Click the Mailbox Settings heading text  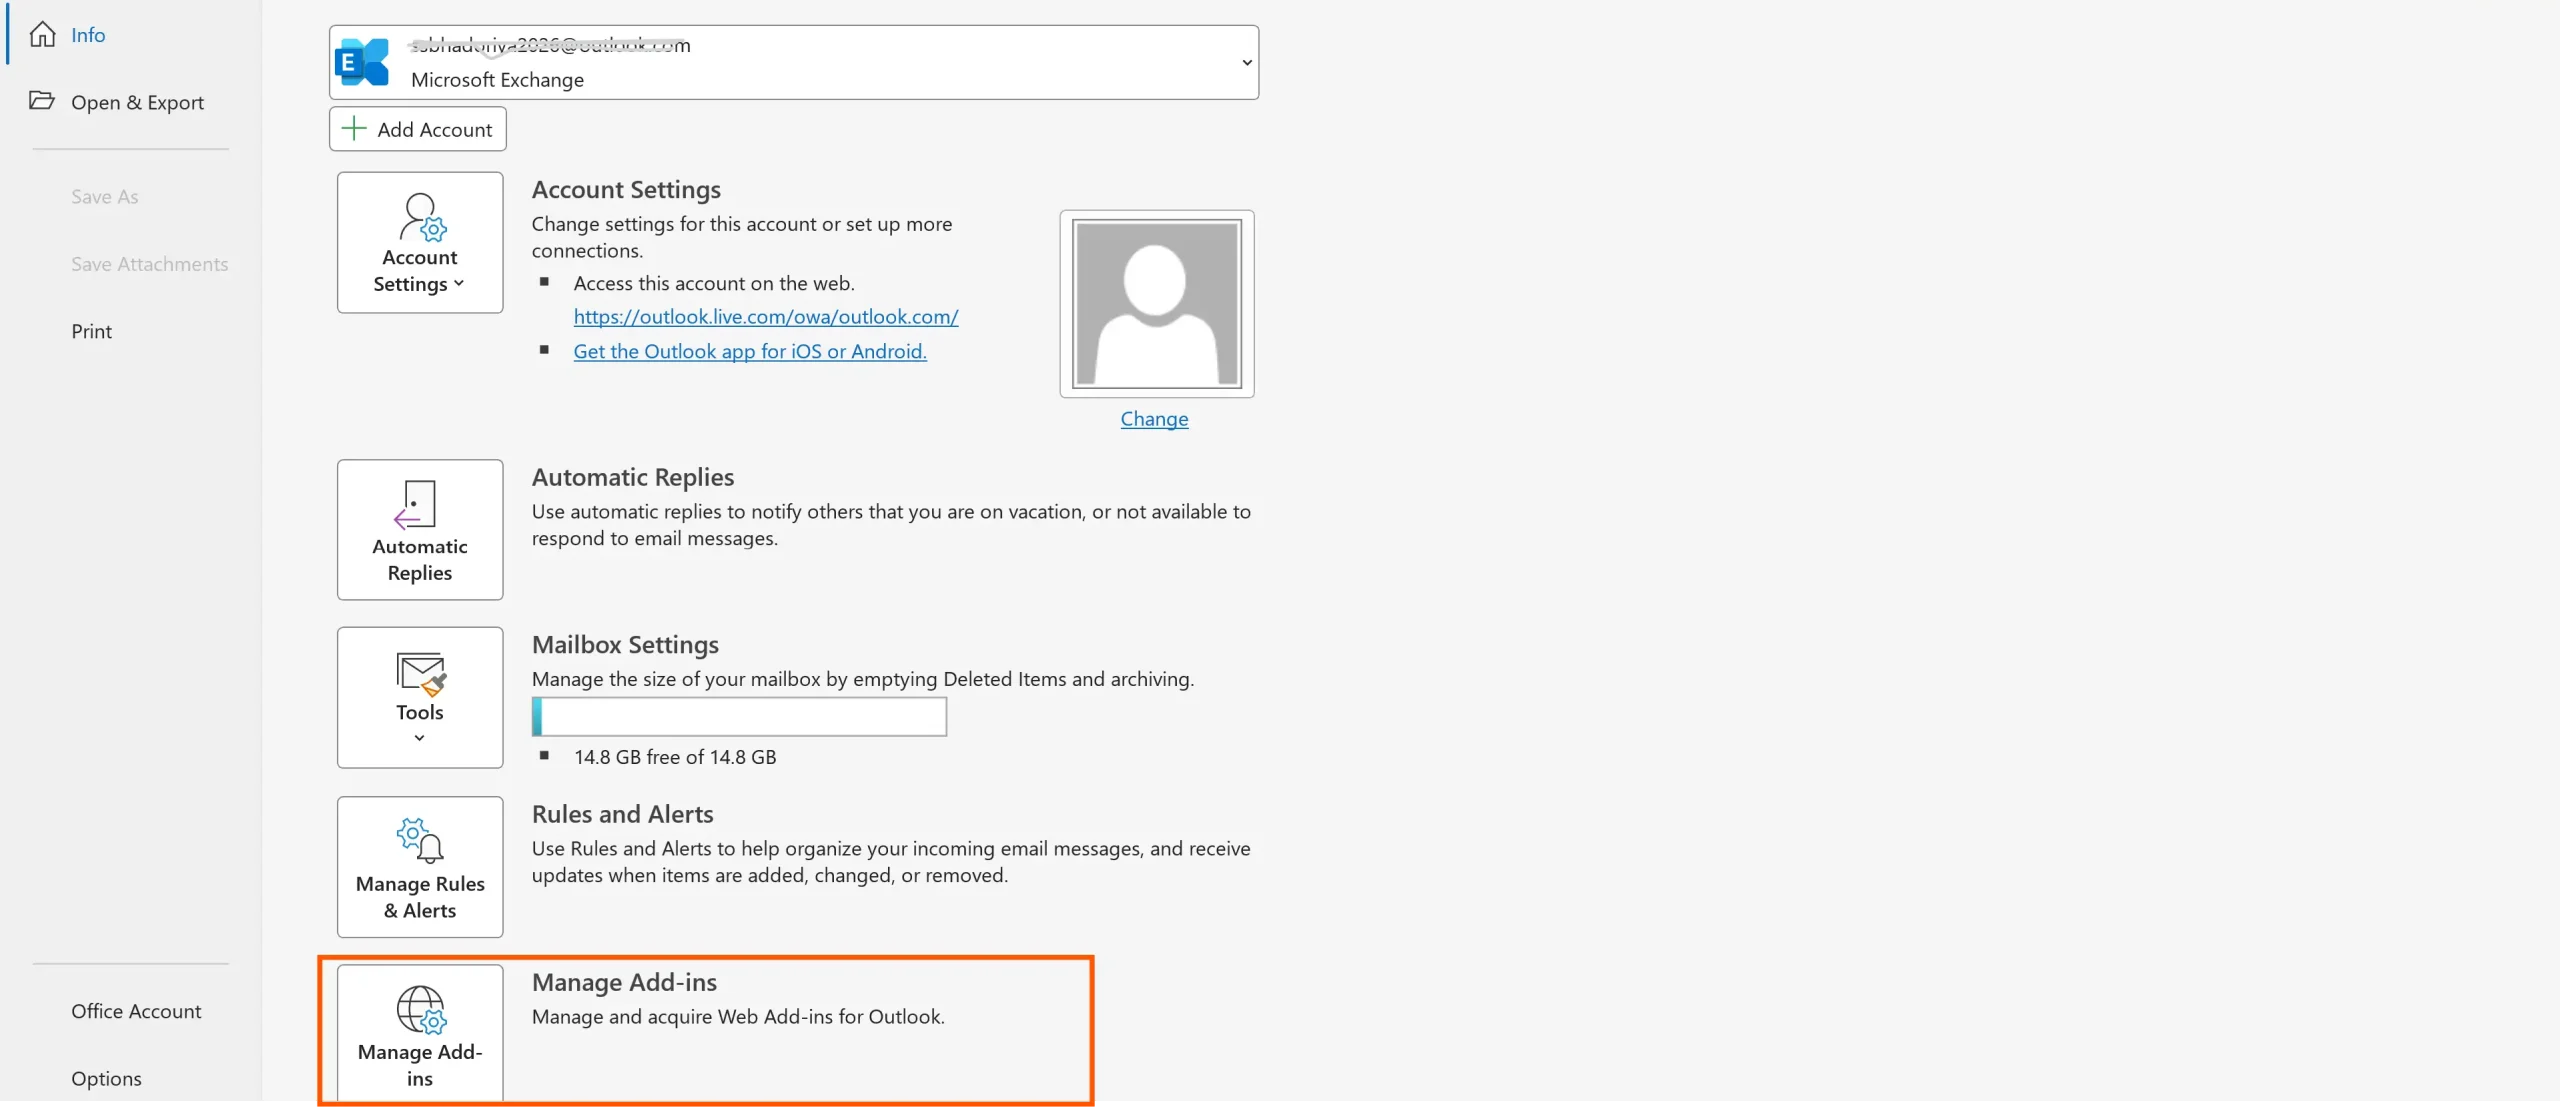coord(625,645)
